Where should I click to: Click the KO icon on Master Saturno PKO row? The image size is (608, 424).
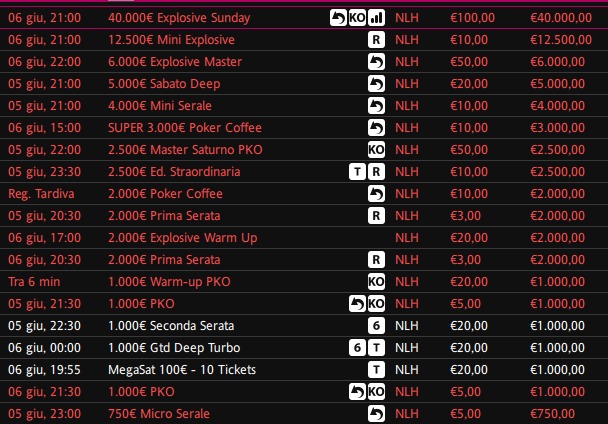tap(376, 150)
